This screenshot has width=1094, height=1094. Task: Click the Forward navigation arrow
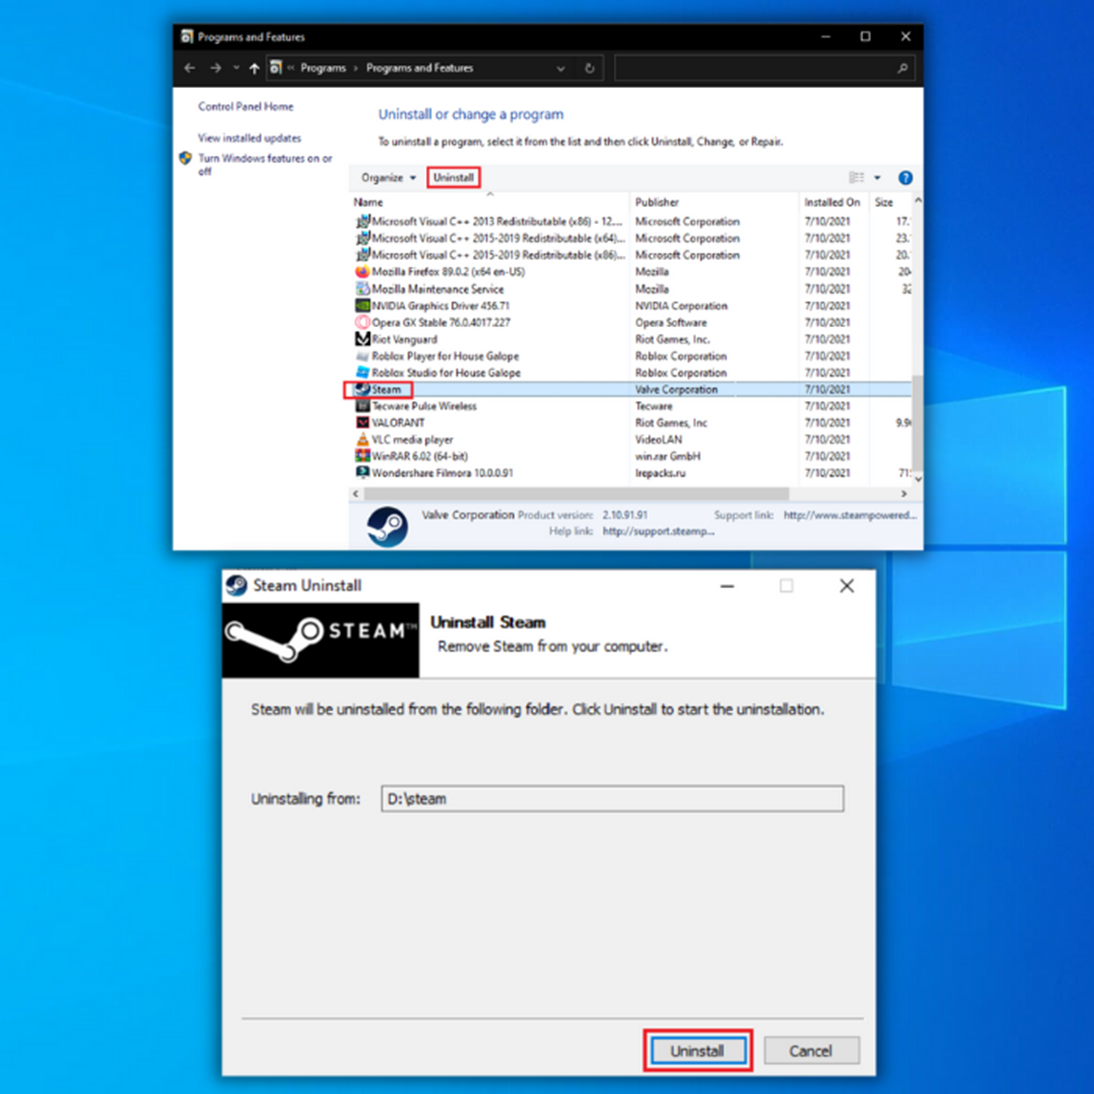216,68
